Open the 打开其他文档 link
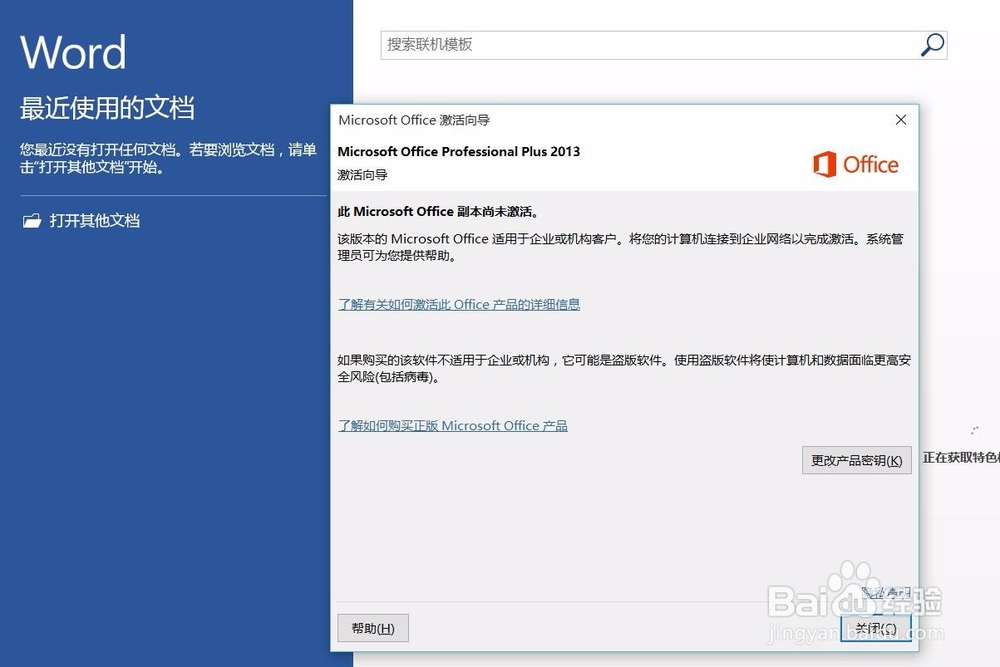 pos(94,221)
